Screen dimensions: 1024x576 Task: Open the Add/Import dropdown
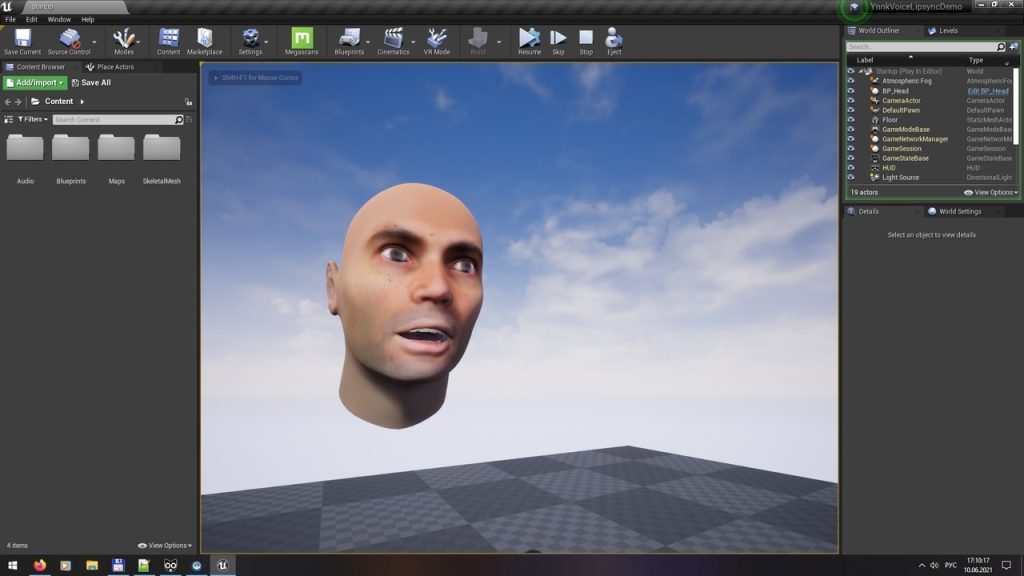36,83
